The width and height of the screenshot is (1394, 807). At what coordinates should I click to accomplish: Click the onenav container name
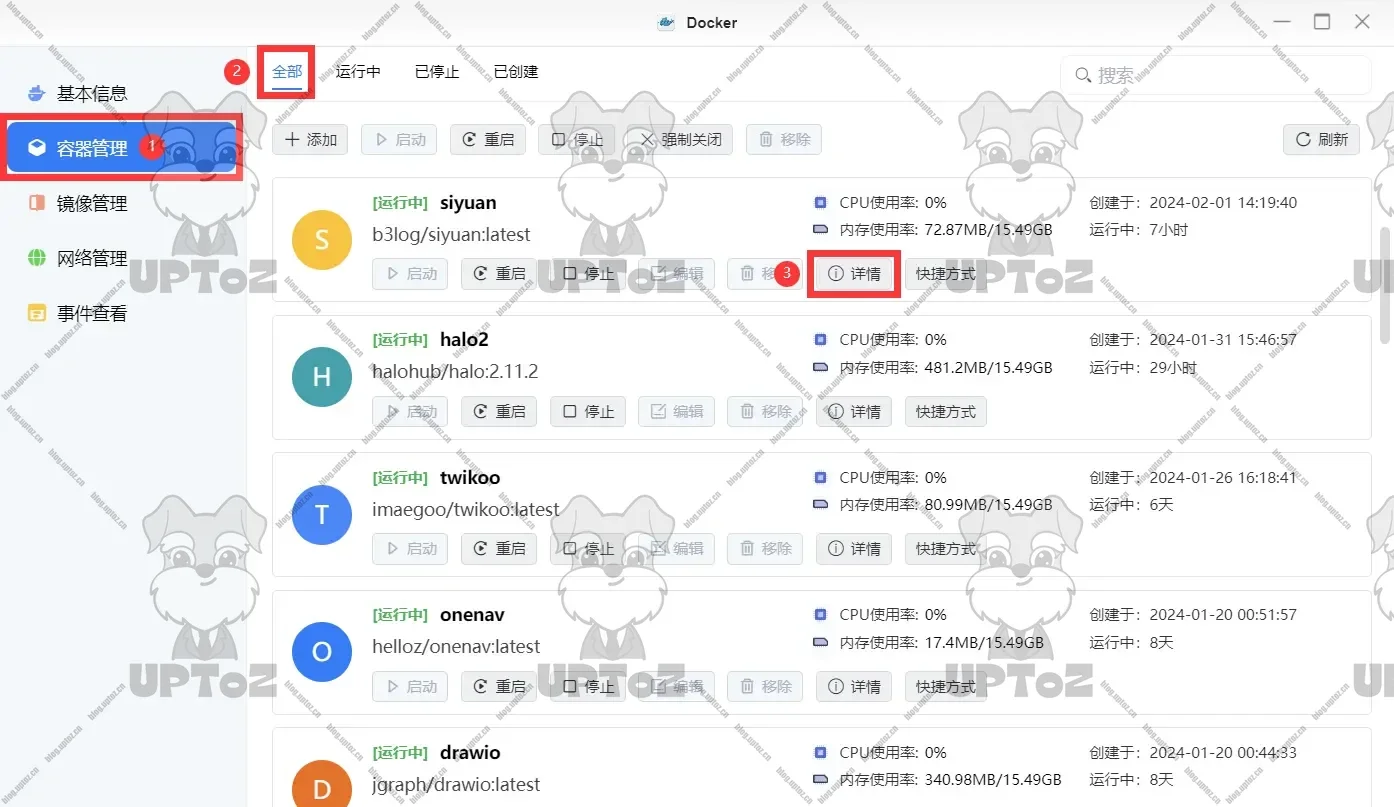[x=472, y=615]
